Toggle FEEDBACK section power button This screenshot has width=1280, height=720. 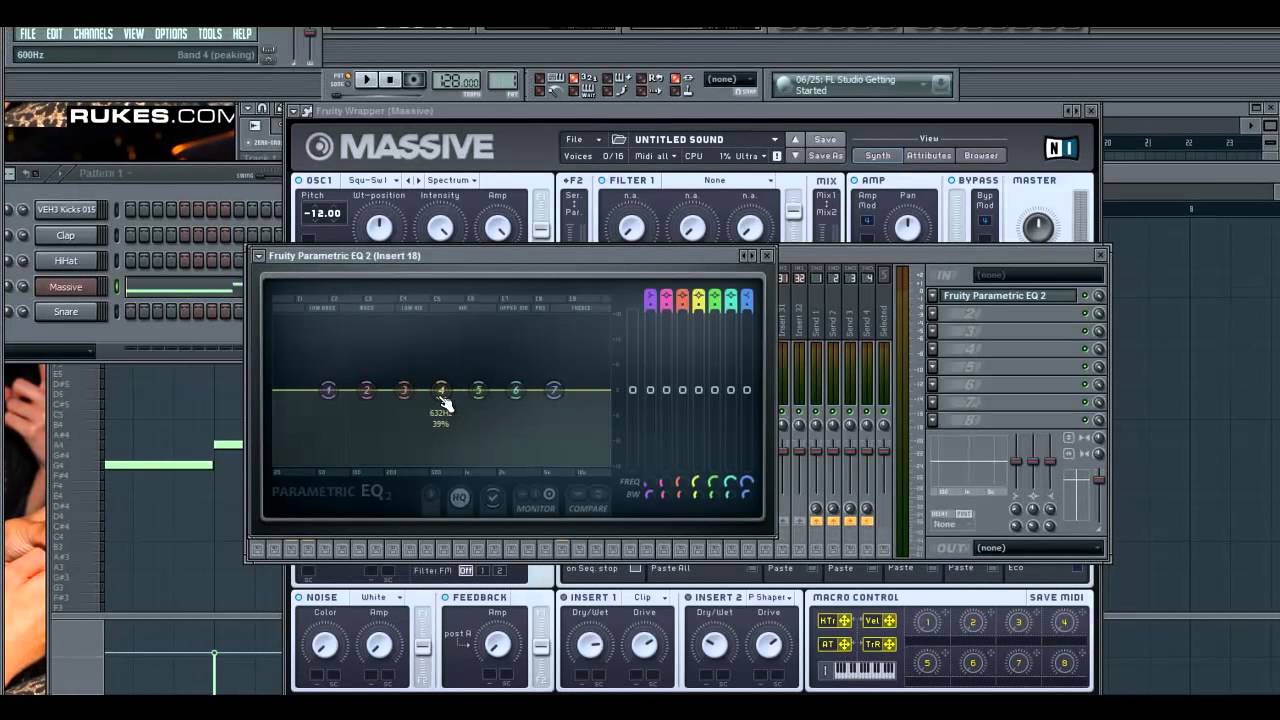pyautogui.click(x=445, y=598)
